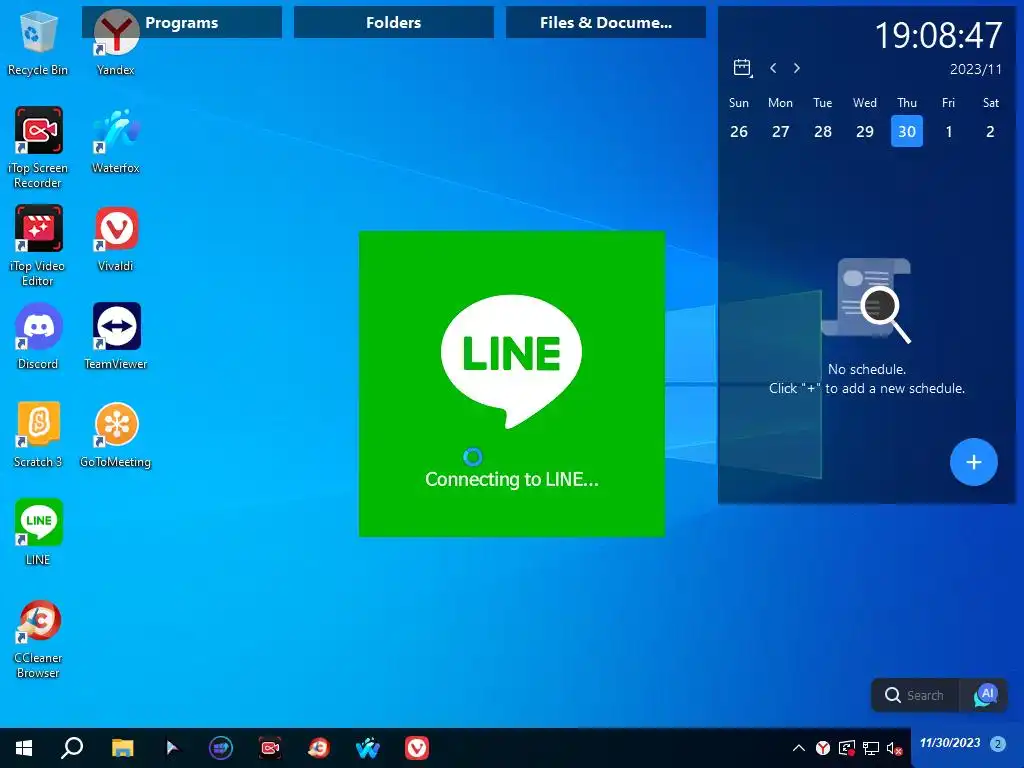Click the arrow-shaped taskbar app icon
1024x768 pixels.
point(172,748)
